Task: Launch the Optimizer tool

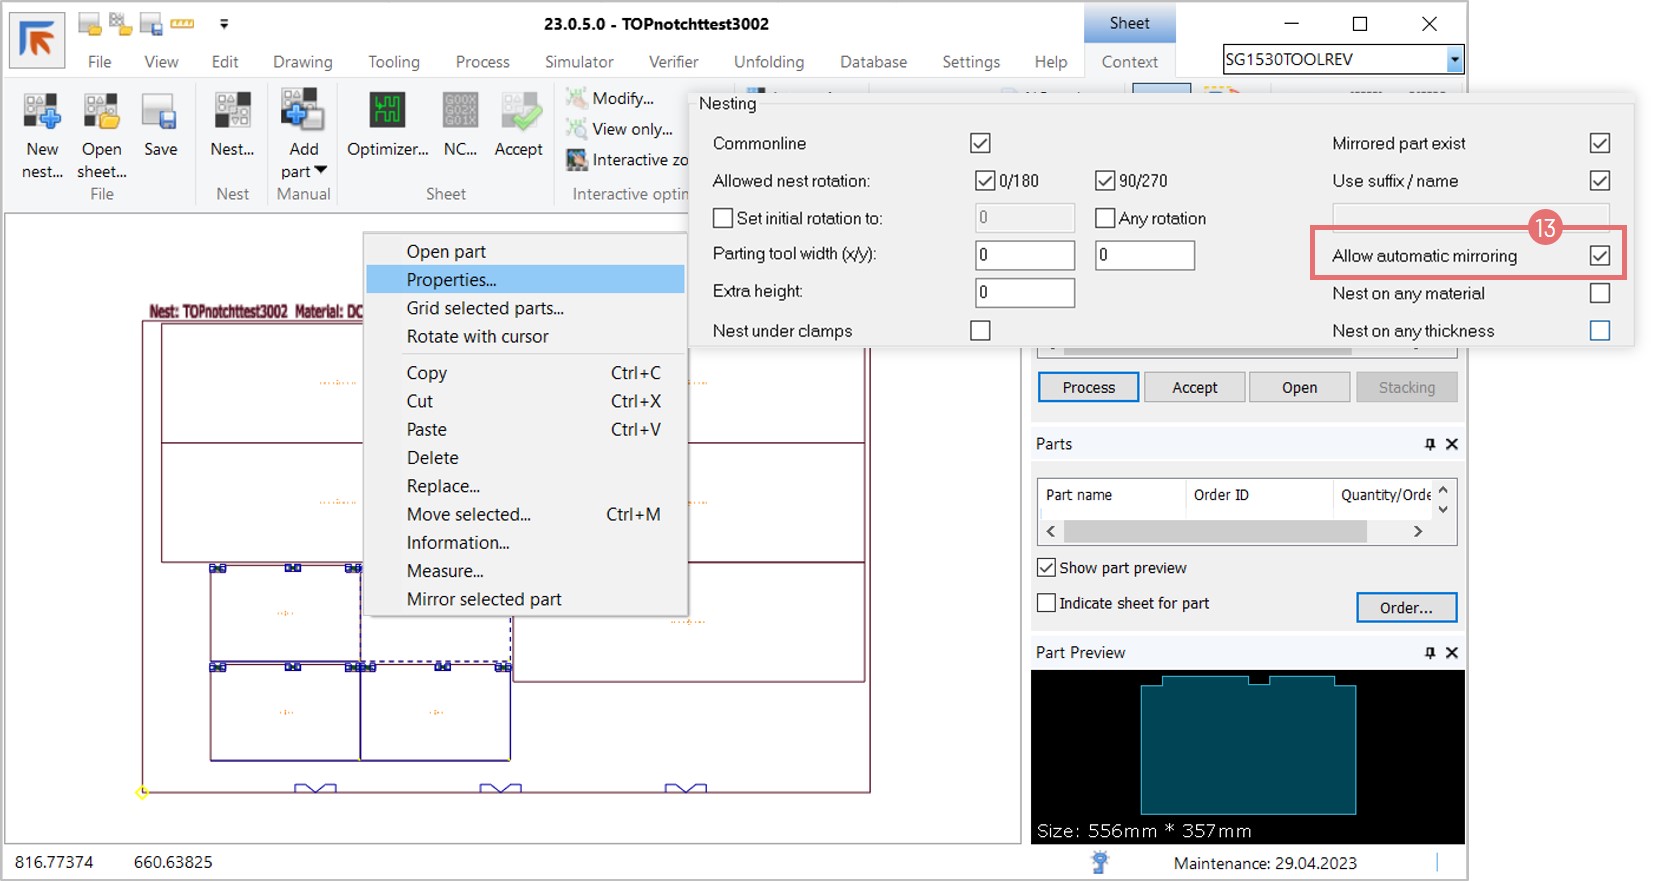Action: coord(387,112)
